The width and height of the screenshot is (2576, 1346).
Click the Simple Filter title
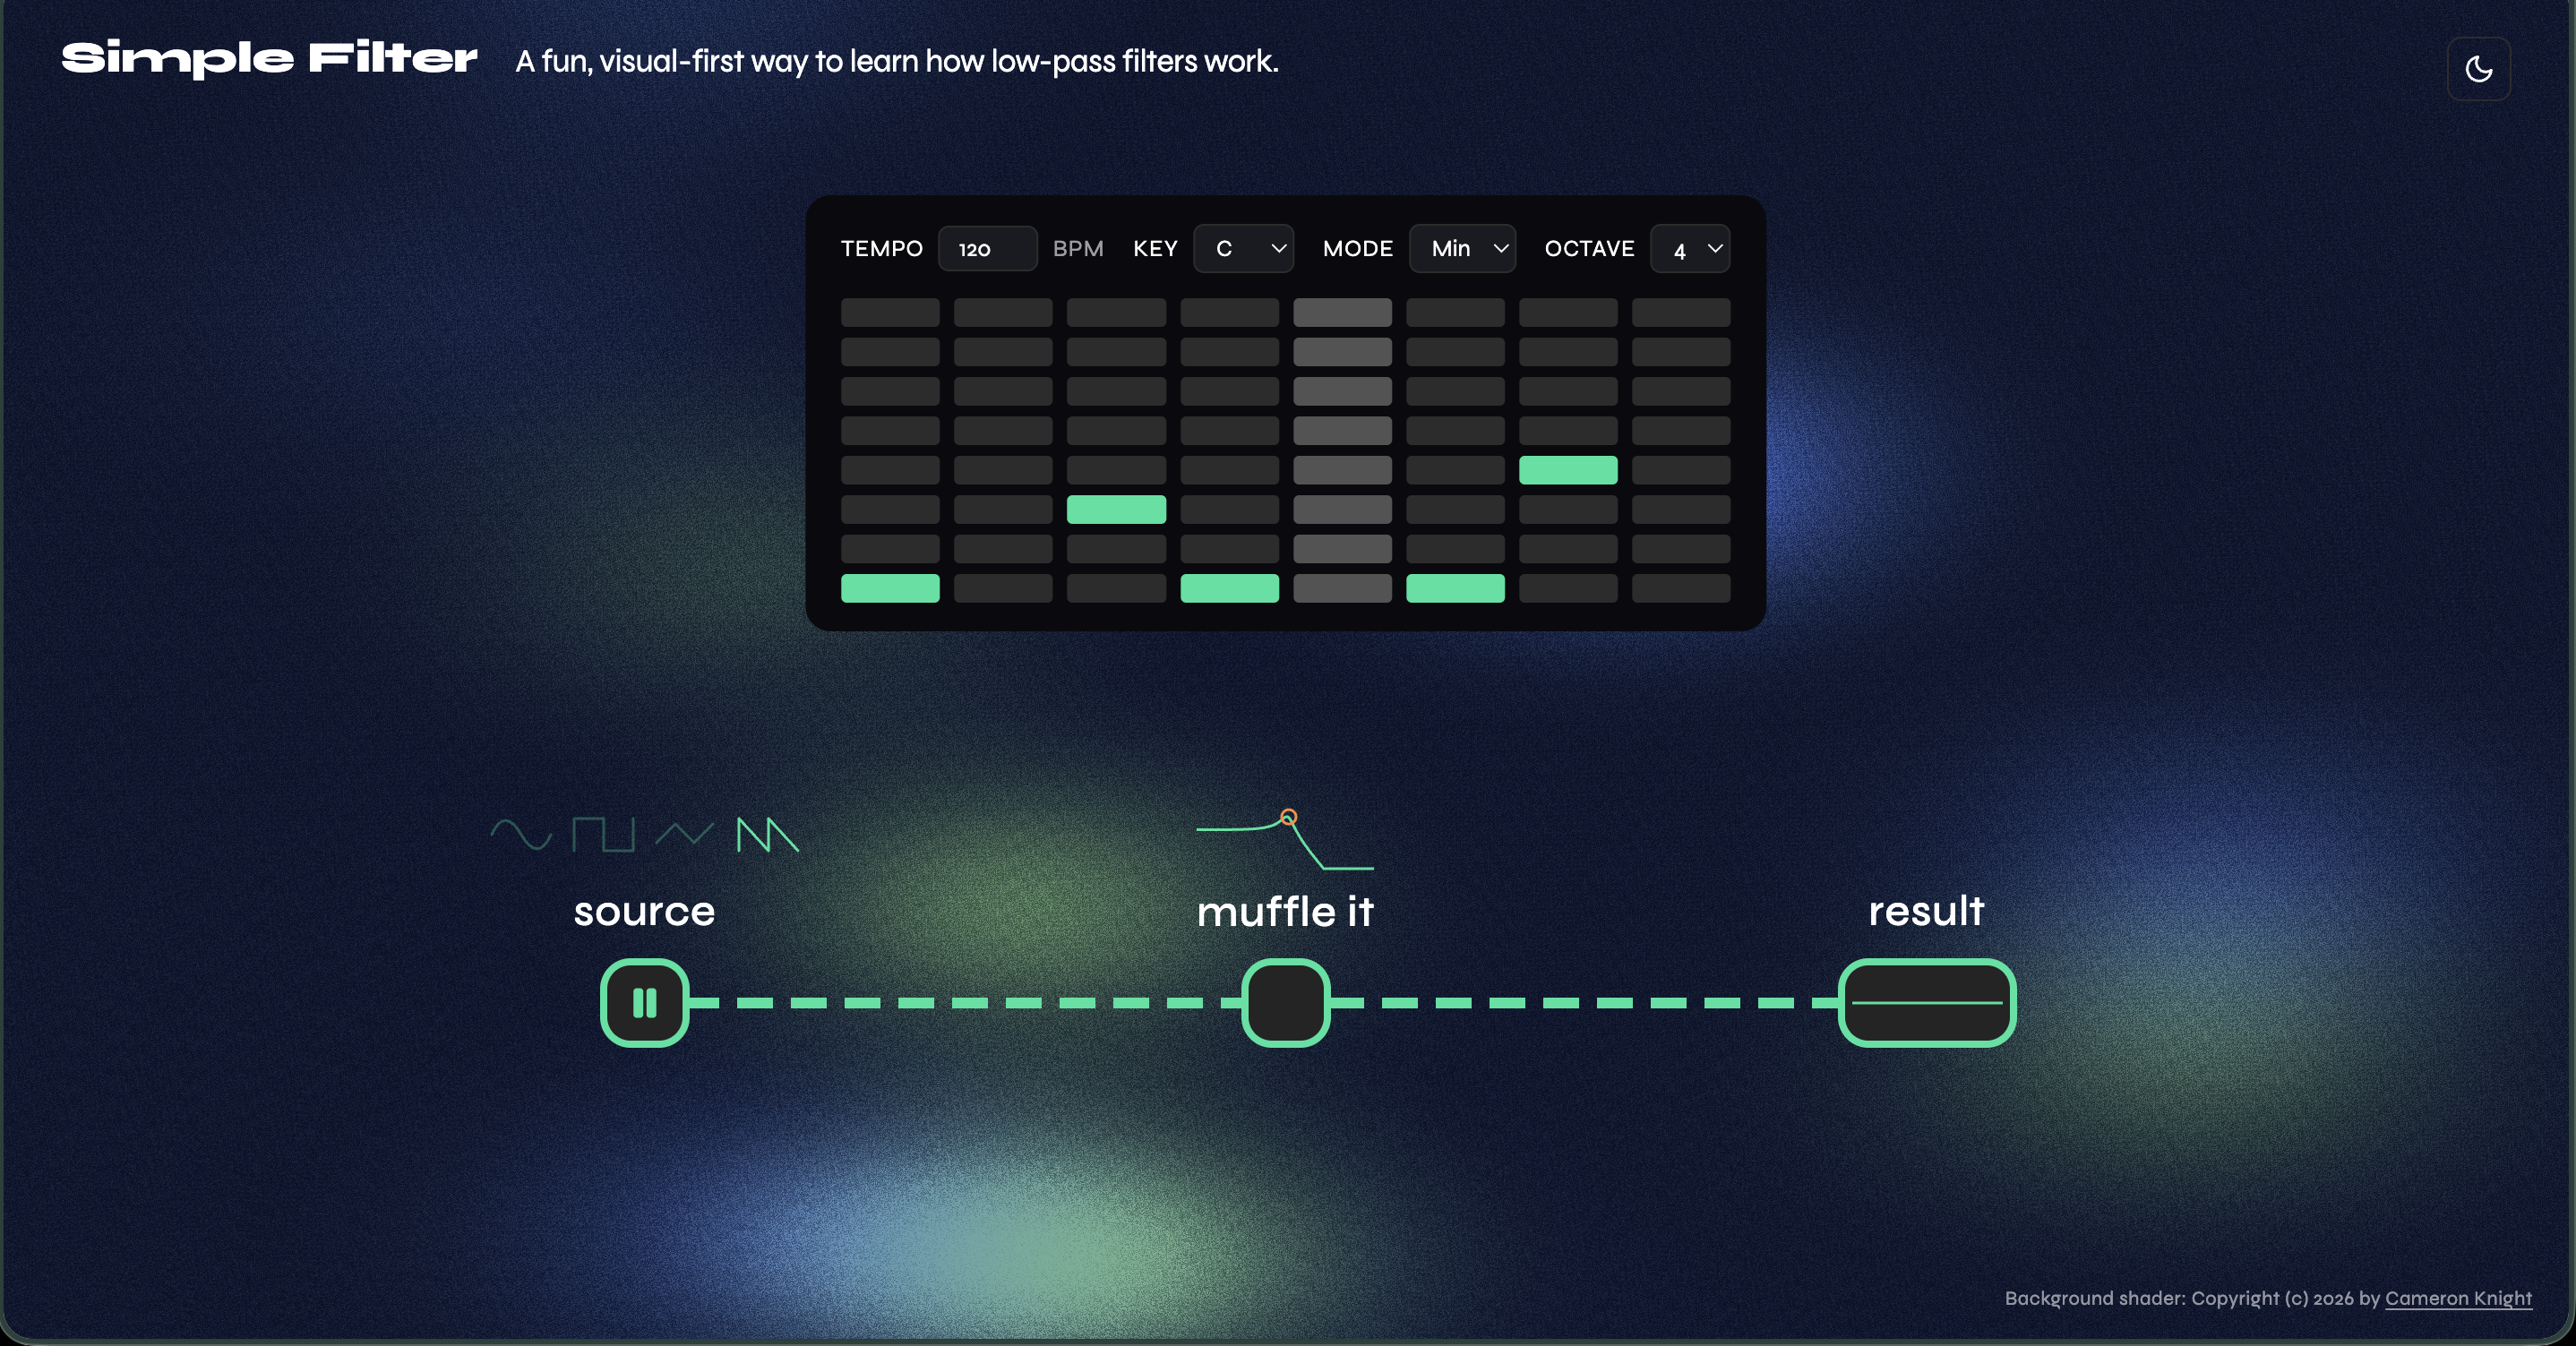tap(269, 59)
